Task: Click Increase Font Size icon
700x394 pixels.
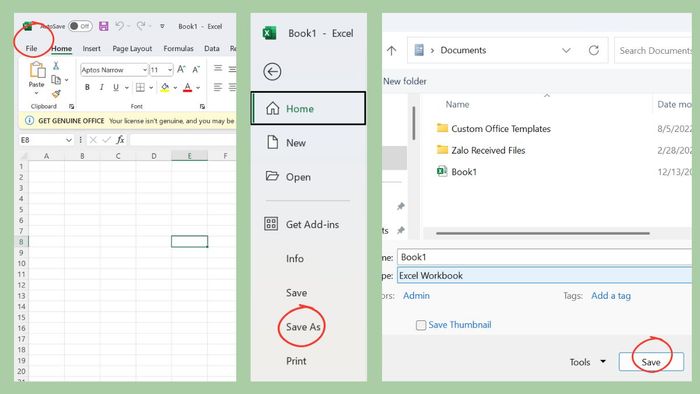Action: pos(181,69)
